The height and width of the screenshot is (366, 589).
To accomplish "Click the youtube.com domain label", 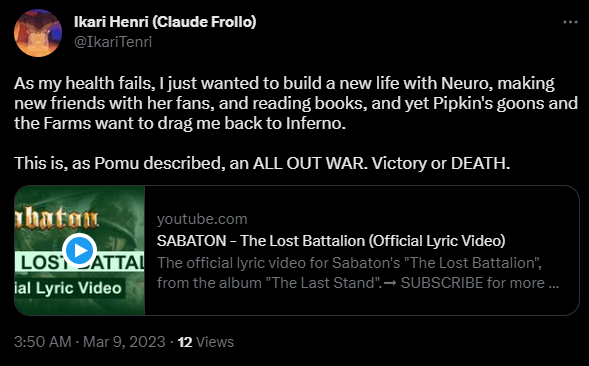I will (x=202, y=219).
